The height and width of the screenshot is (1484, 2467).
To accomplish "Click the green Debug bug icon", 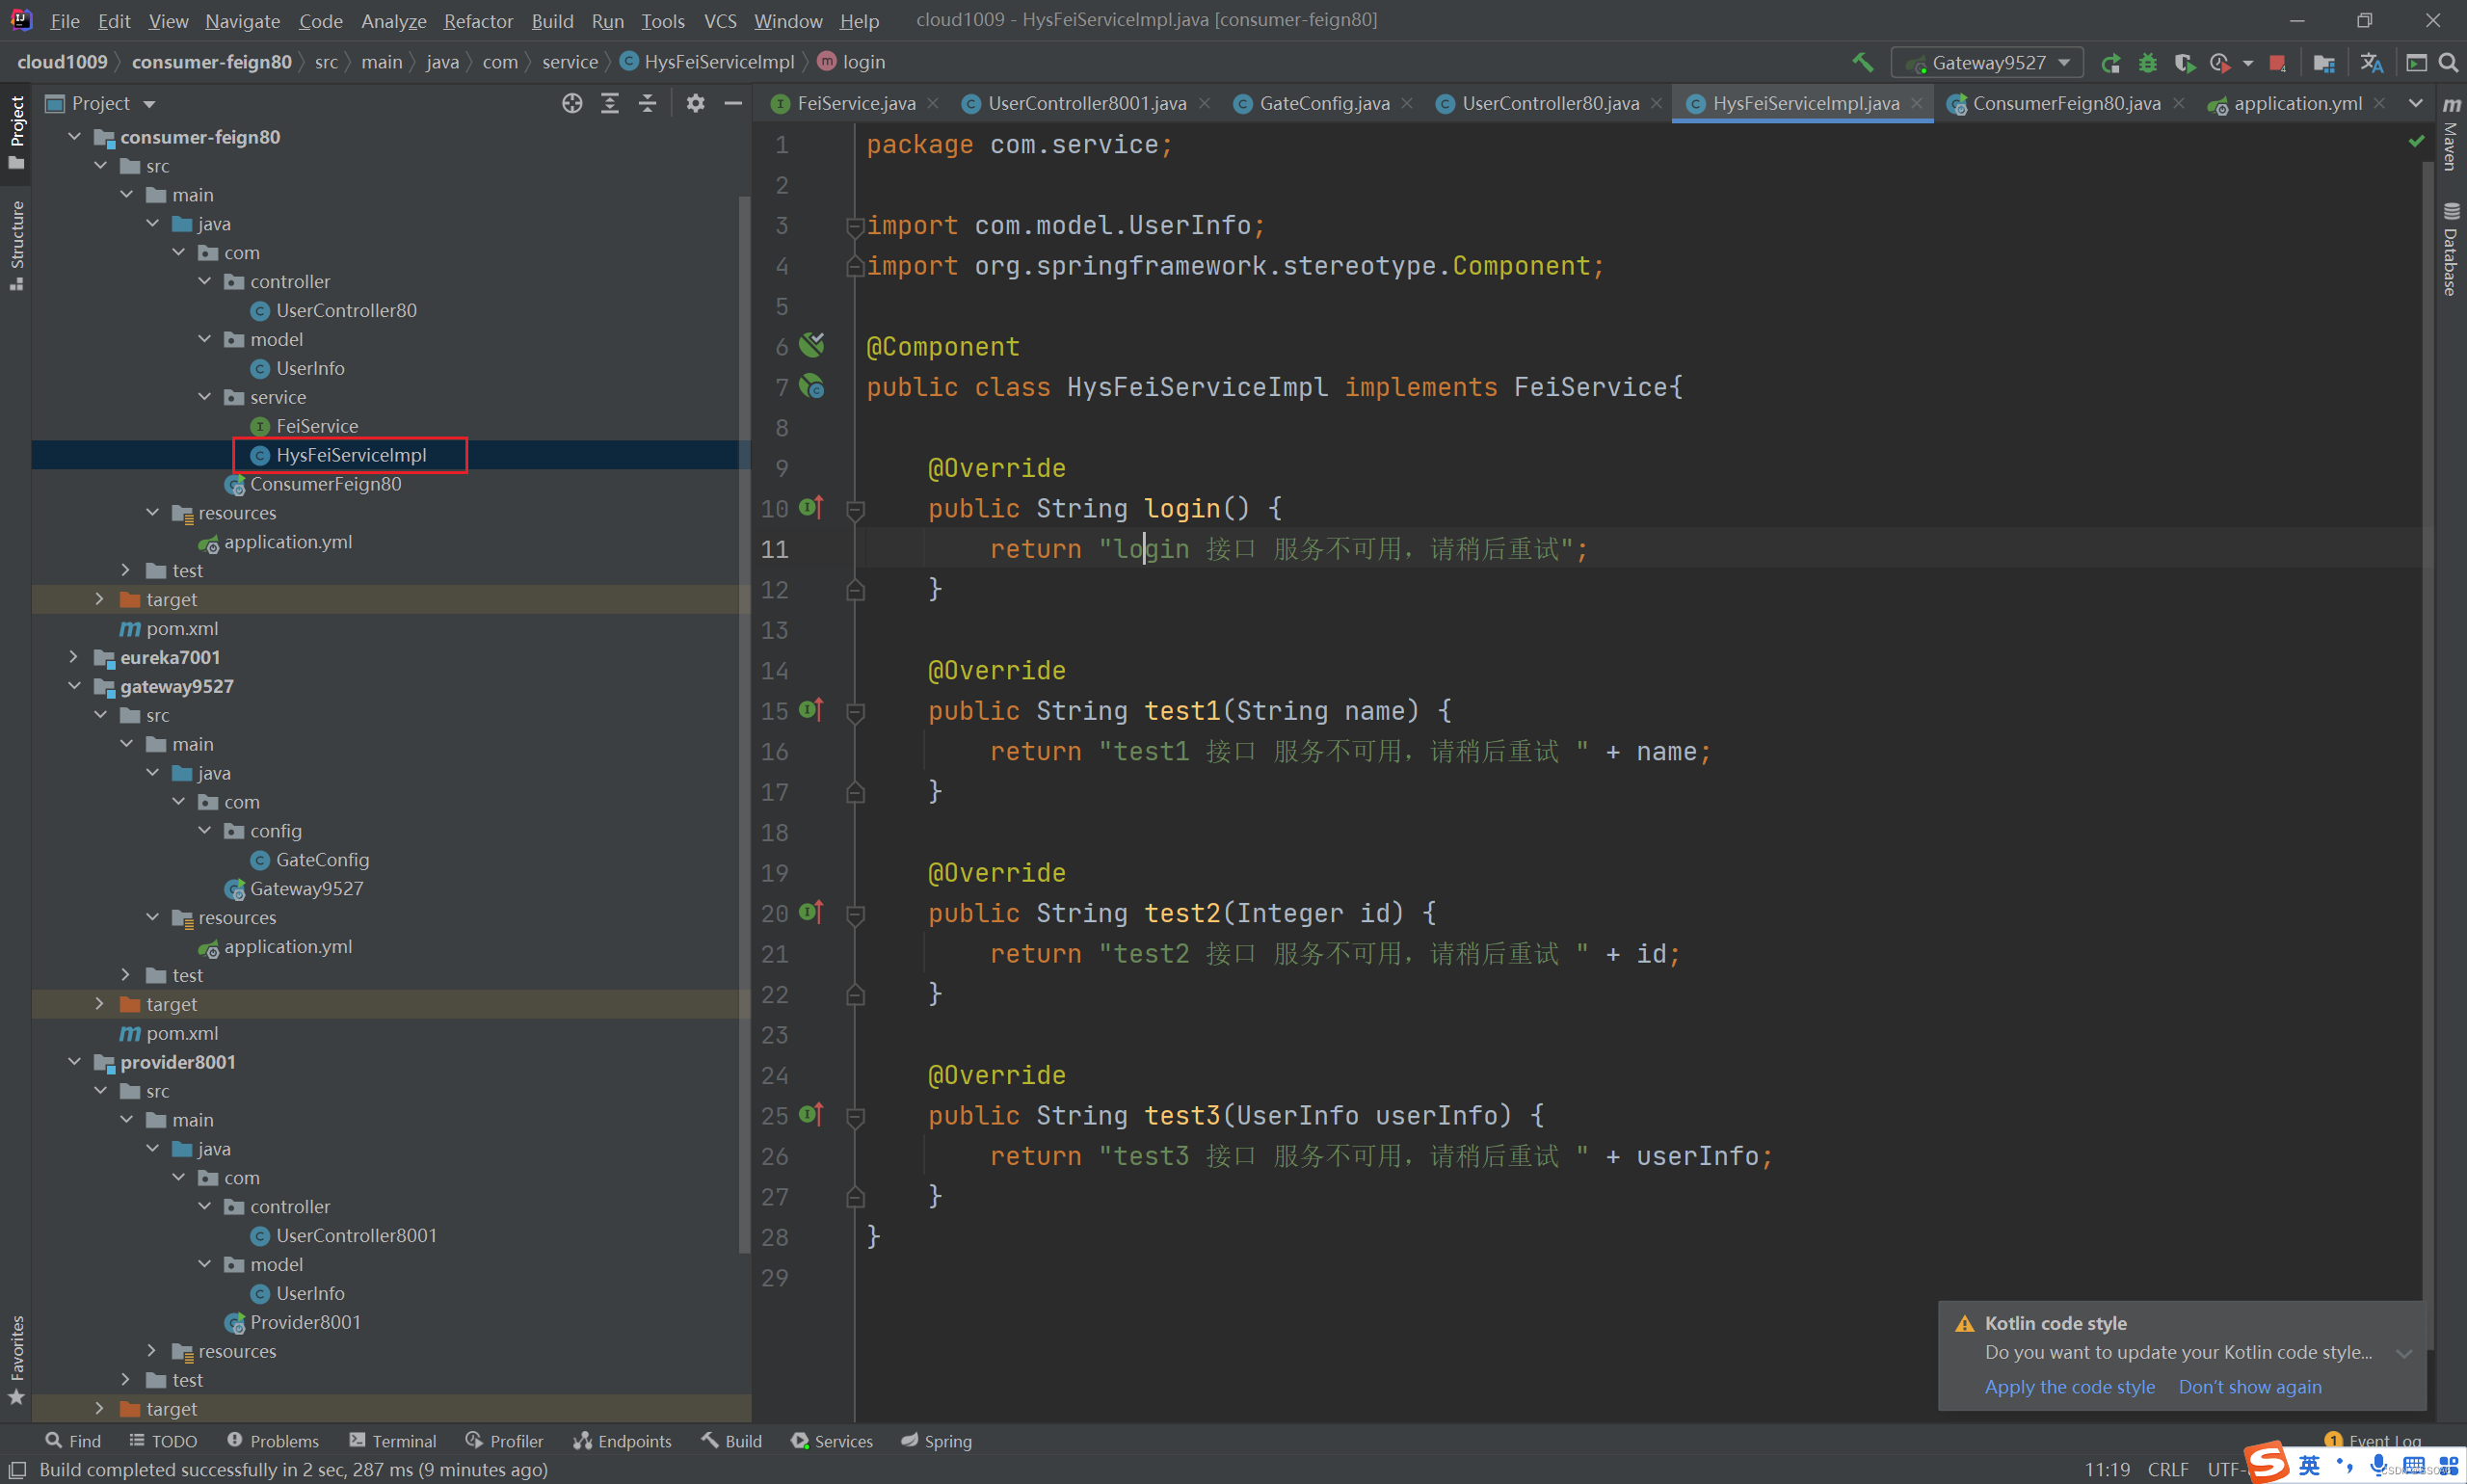I will (2147, 63).
